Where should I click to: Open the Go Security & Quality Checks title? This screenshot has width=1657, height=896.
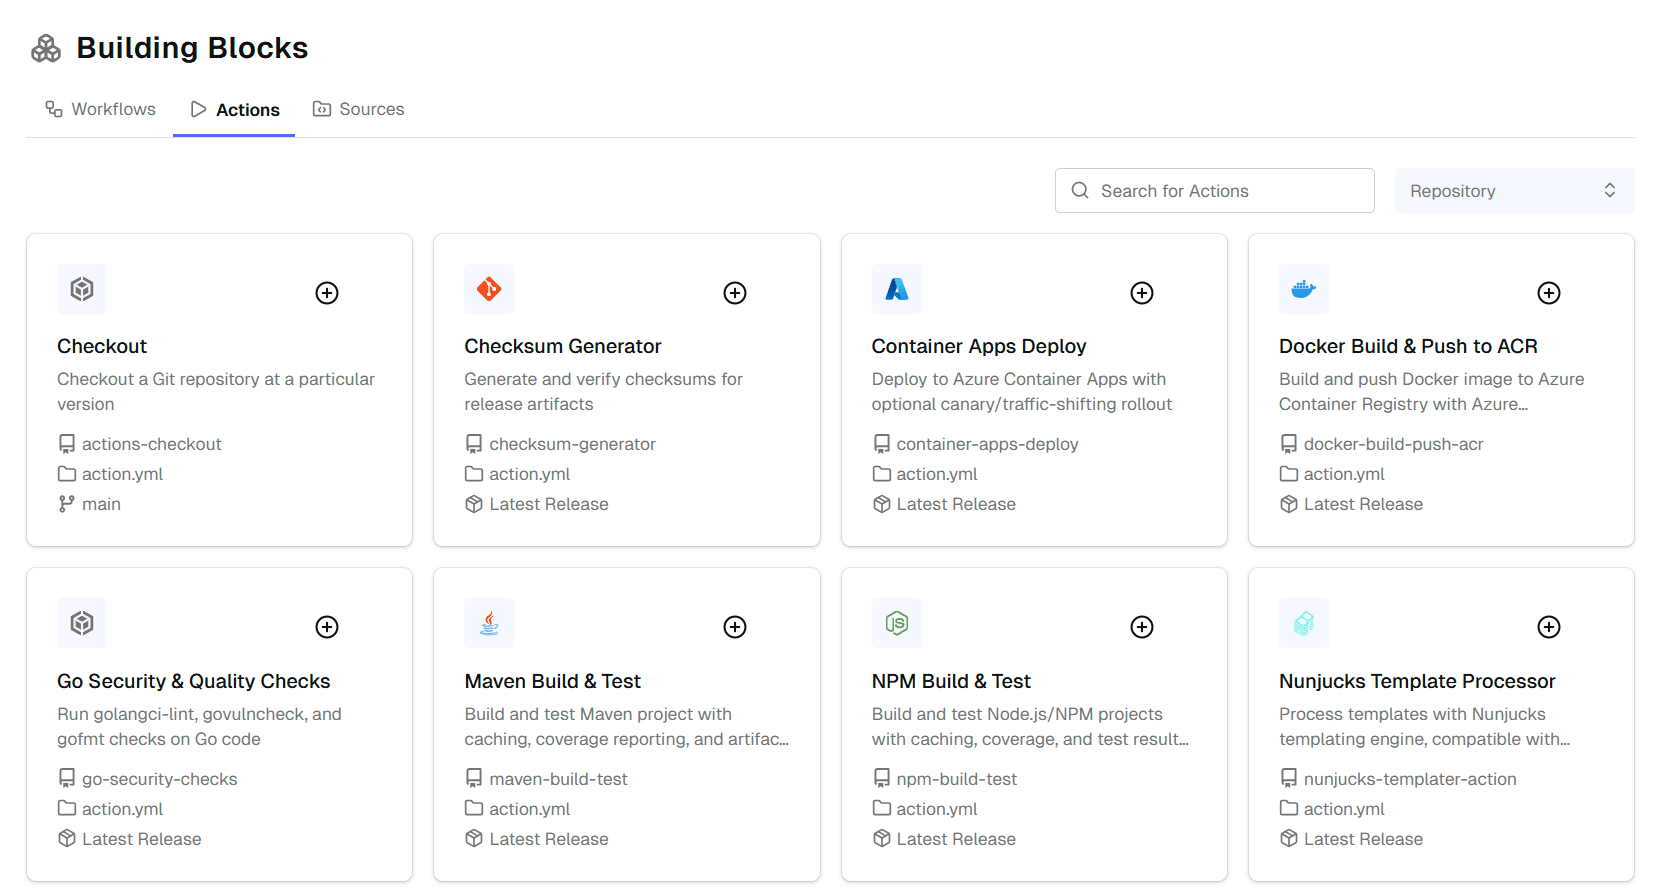[x=193, y=681]
